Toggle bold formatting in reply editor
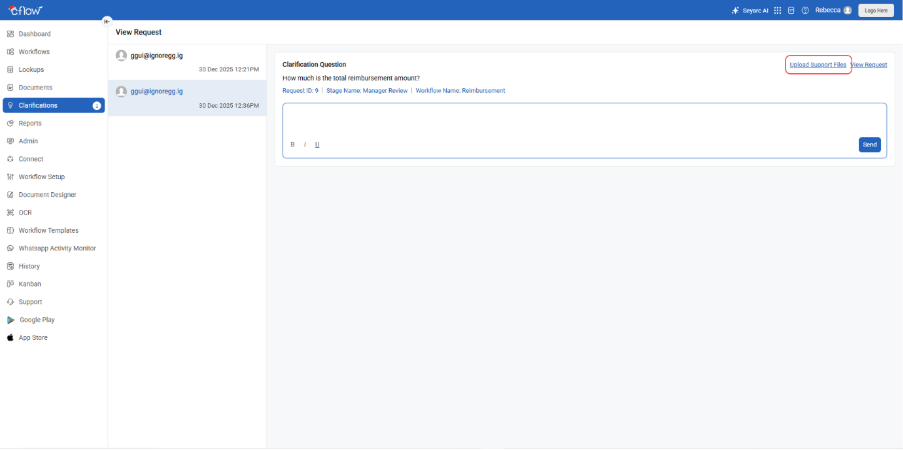The height and width of the screenshot is (450, 903). tap(292, 144)
